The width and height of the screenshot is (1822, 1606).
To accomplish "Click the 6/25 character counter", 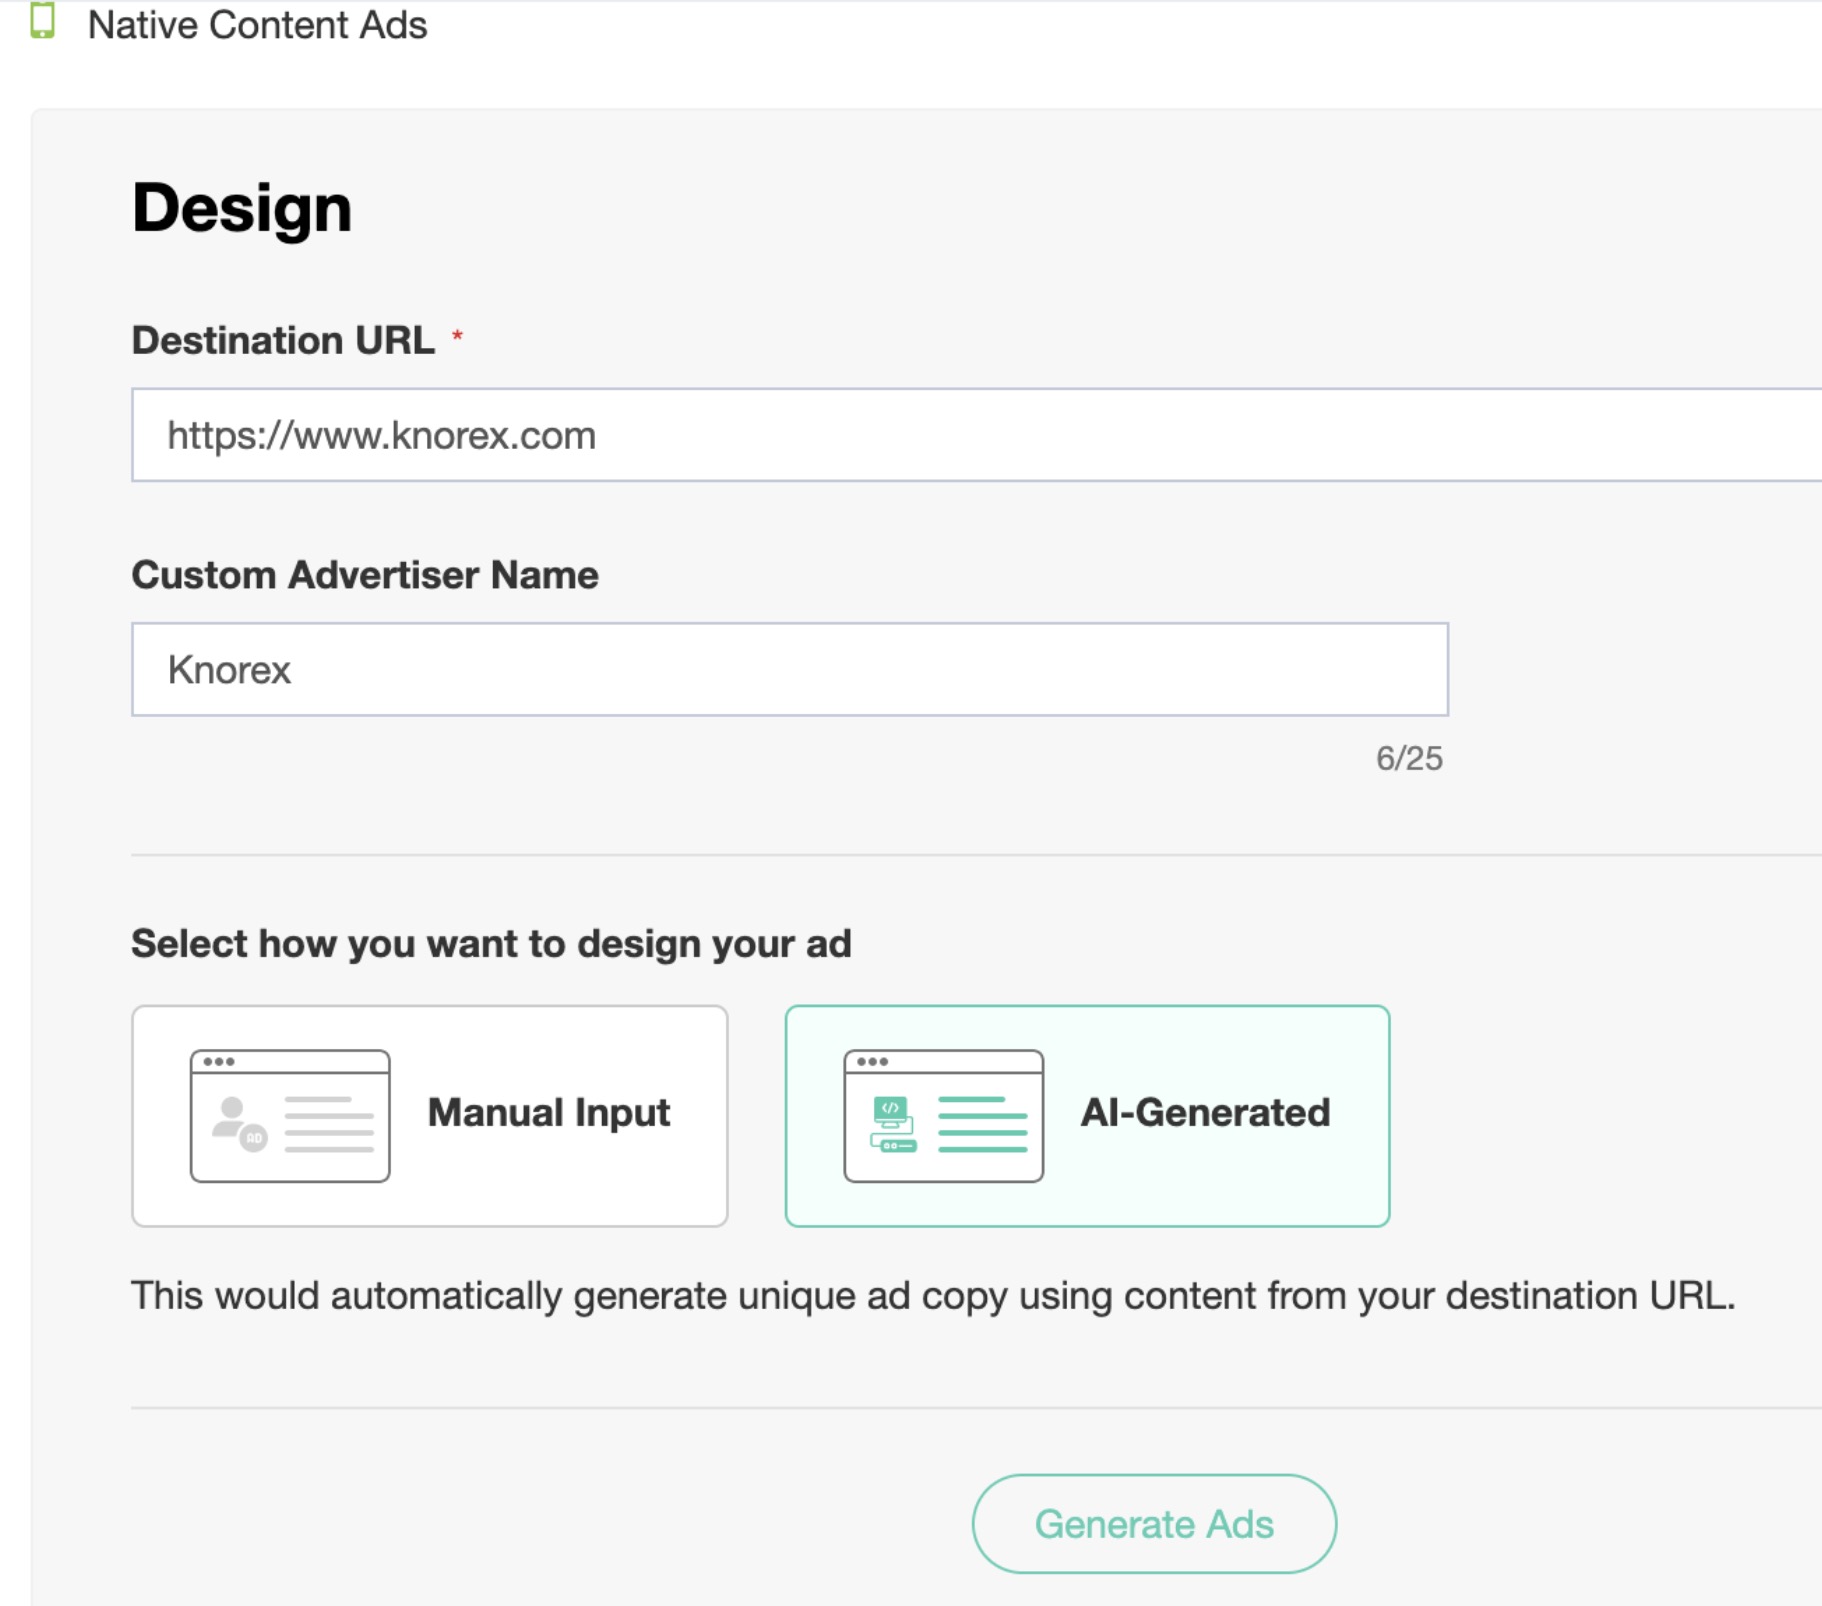I will pyautogui.click(x=1408, y=758).
